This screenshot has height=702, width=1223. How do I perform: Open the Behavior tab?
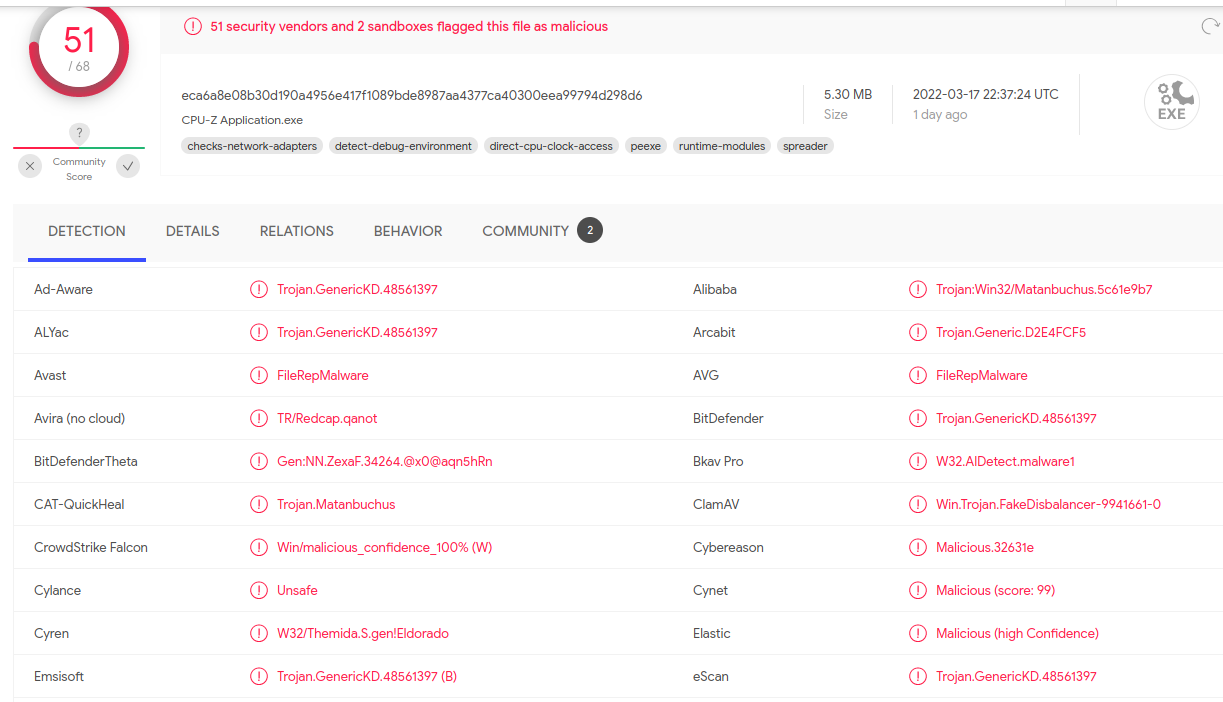tap(408, 231)
